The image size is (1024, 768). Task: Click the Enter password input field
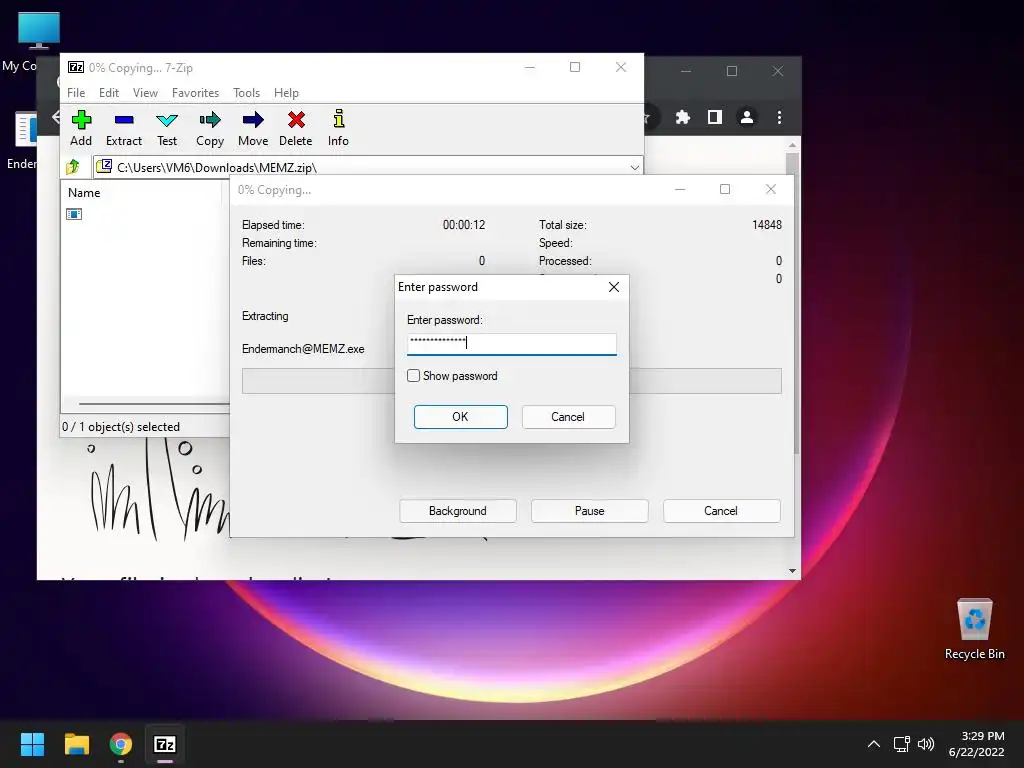(x=511, y=344)
